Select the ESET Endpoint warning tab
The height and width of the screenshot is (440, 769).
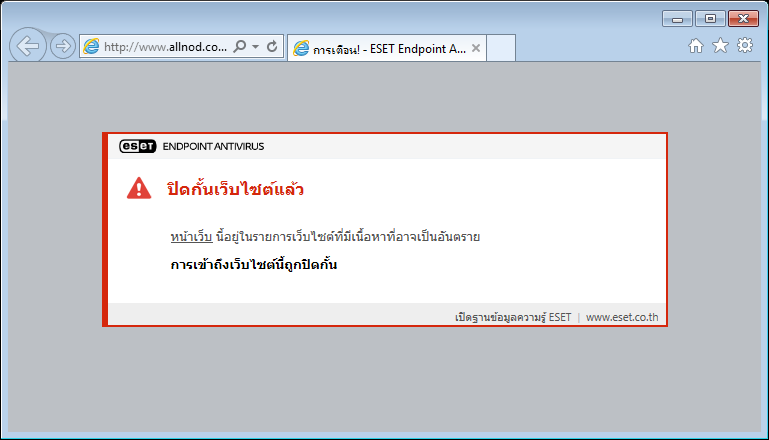[387, 48]
